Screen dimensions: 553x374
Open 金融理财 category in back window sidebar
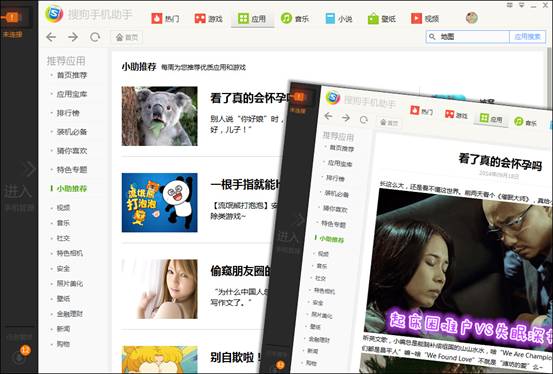[x=70, y=314]
